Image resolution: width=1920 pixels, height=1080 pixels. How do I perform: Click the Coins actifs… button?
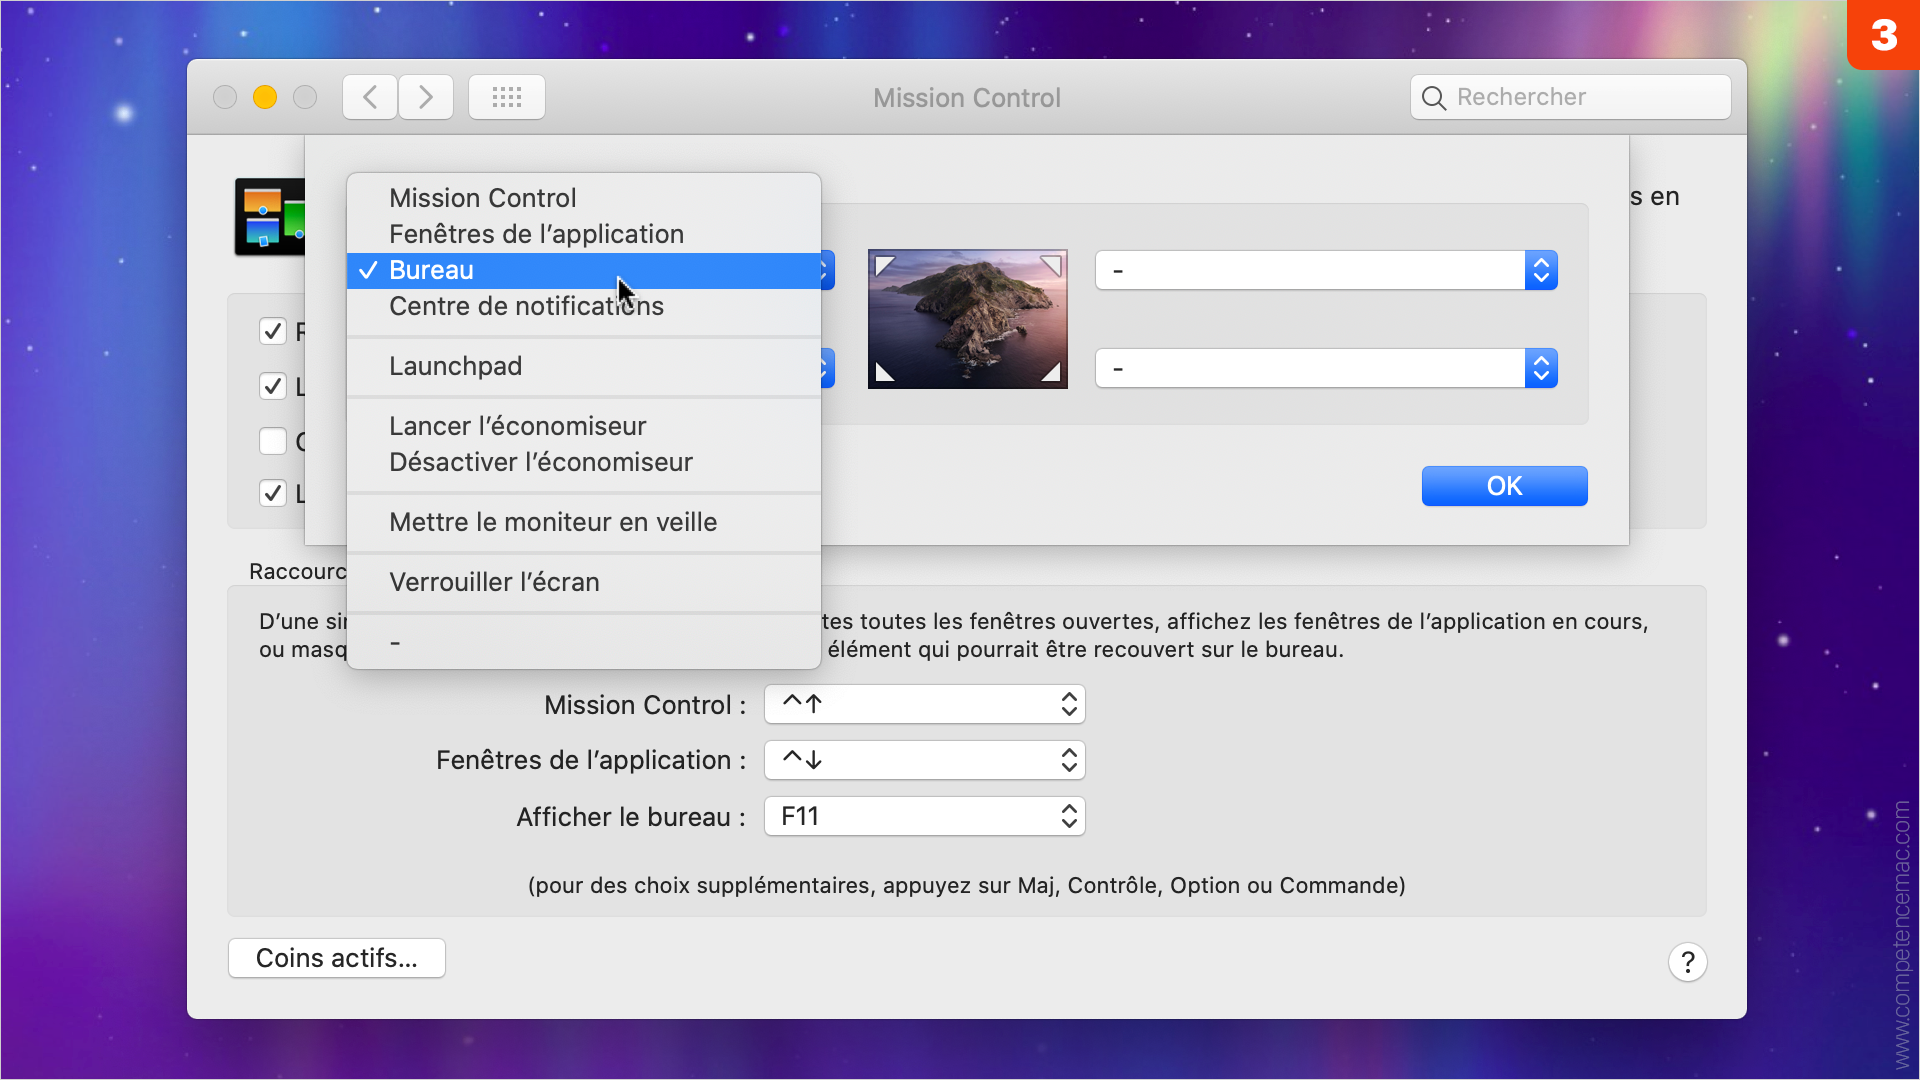(x=337, y=958)
